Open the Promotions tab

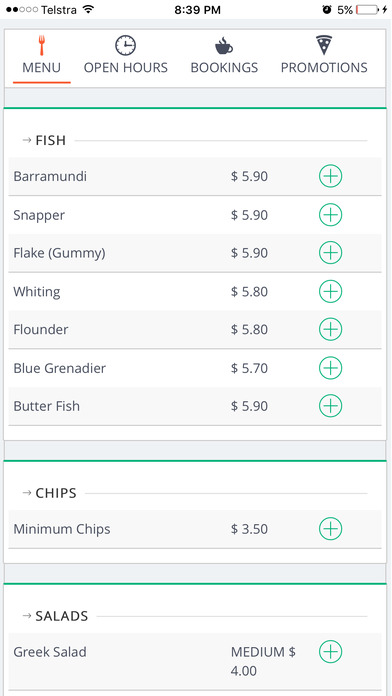tap(324, 57)
